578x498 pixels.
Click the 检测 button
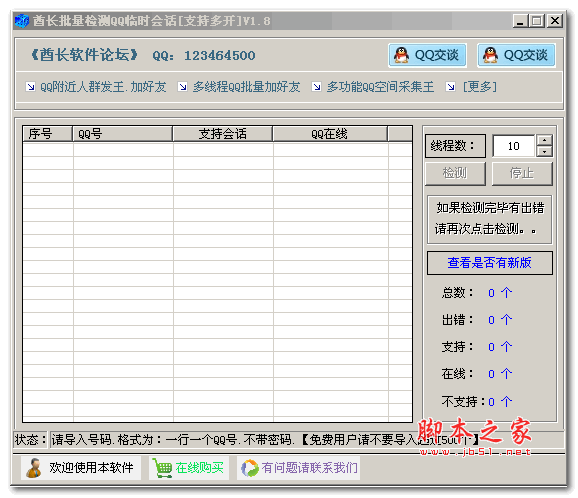click(455, 173)
